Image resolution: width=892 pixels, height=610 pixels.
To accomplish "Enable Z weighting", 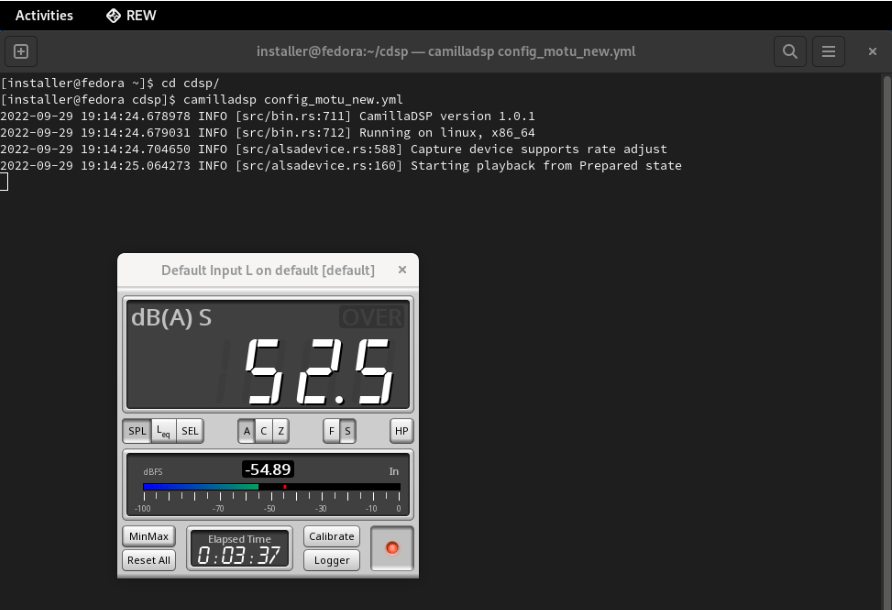I will [x=280, y=431].
